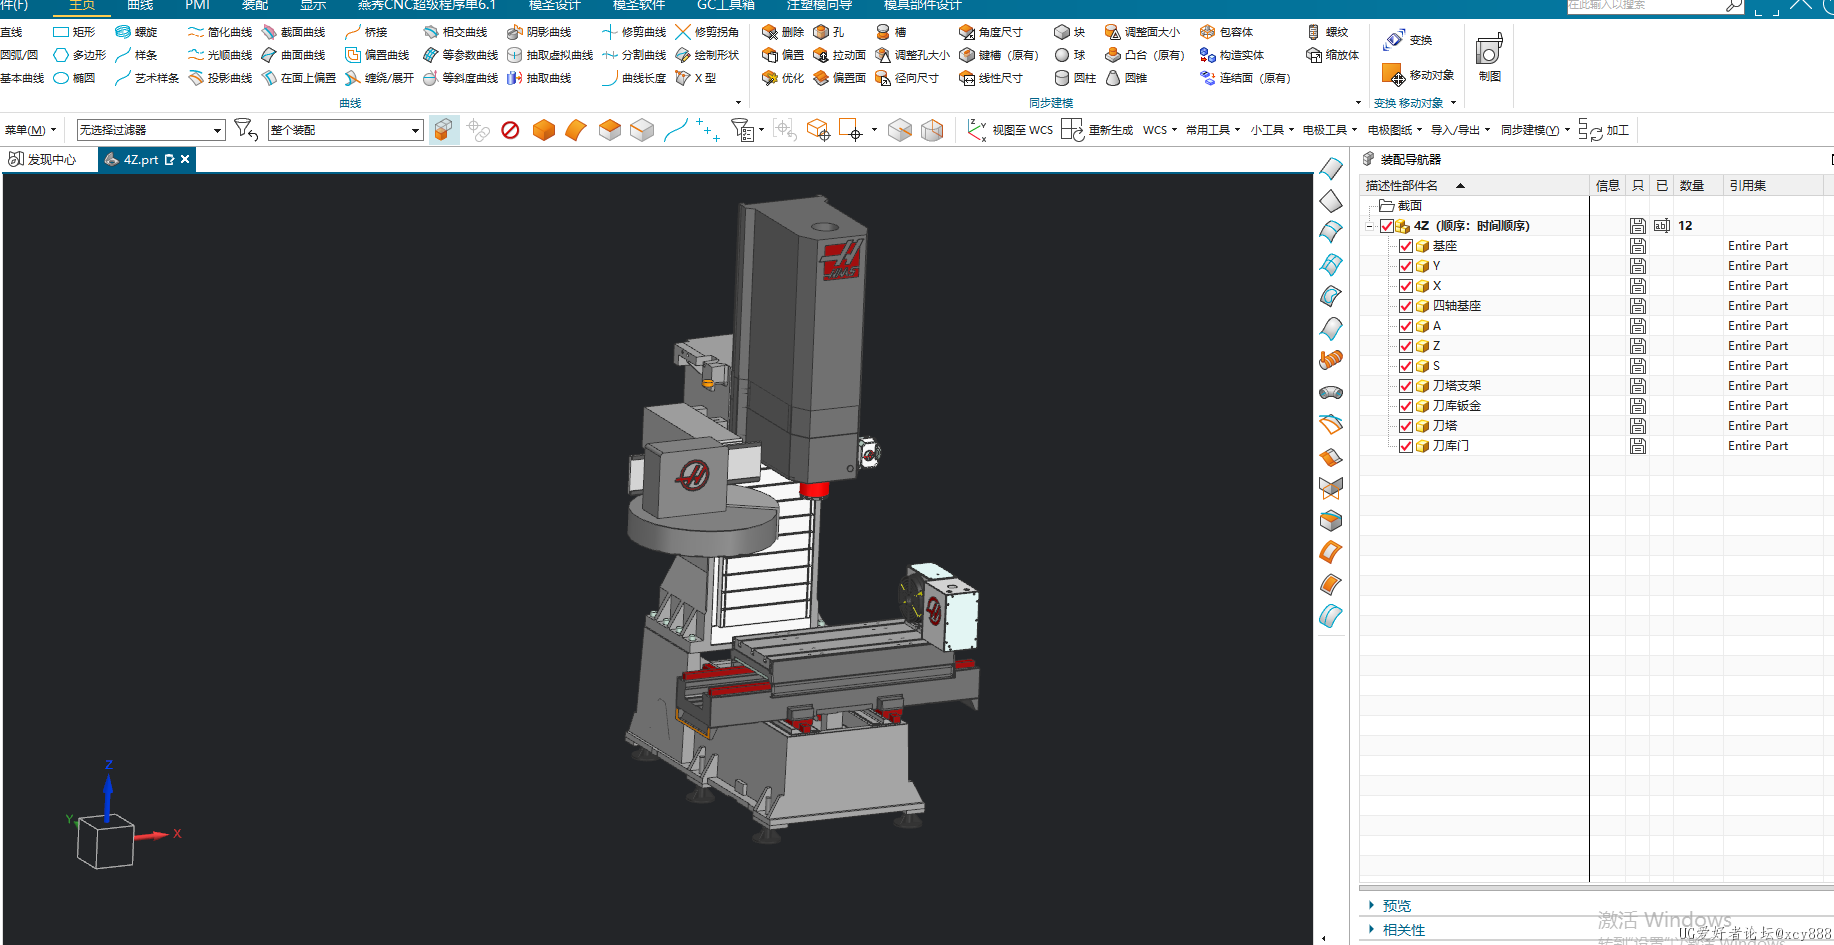Image resolution: width=1834 pixels, height=945 pixels.
Task: Open the 无选择过滤器 selection filter dropdown
Action: coord(151,130)
